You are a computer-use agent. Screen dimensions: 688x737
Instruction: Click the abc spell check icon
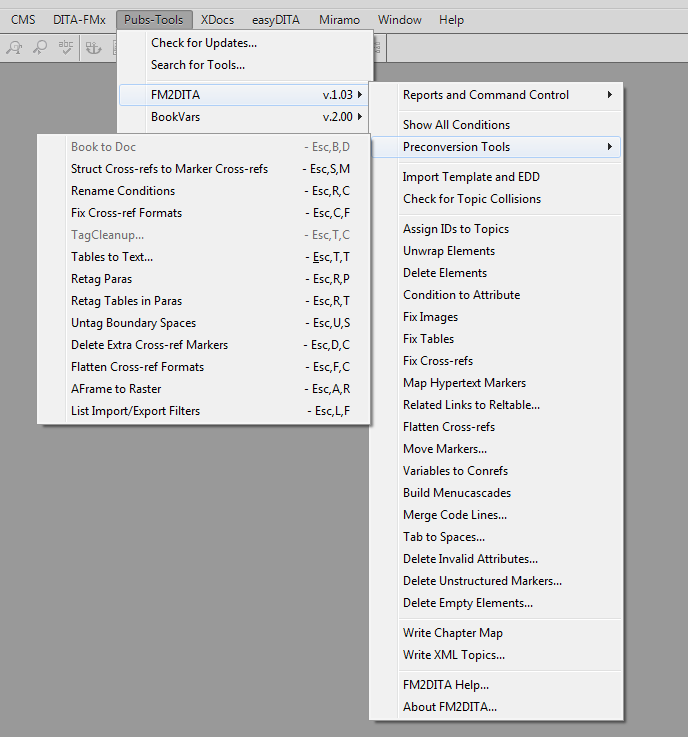65,47
